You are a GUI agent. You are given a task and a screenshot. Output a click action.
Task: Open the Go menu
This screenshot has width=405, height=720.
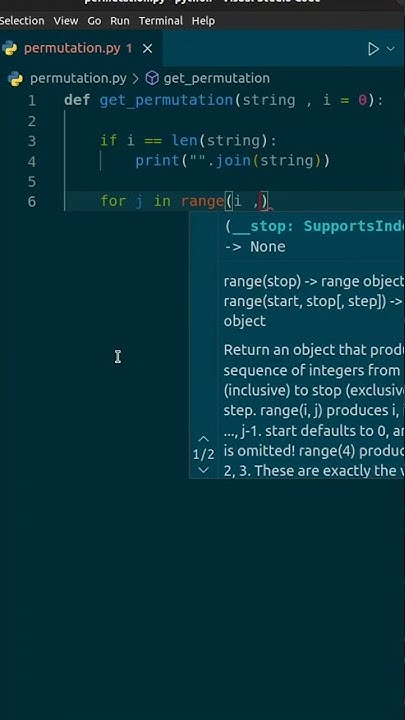[94, 21]
